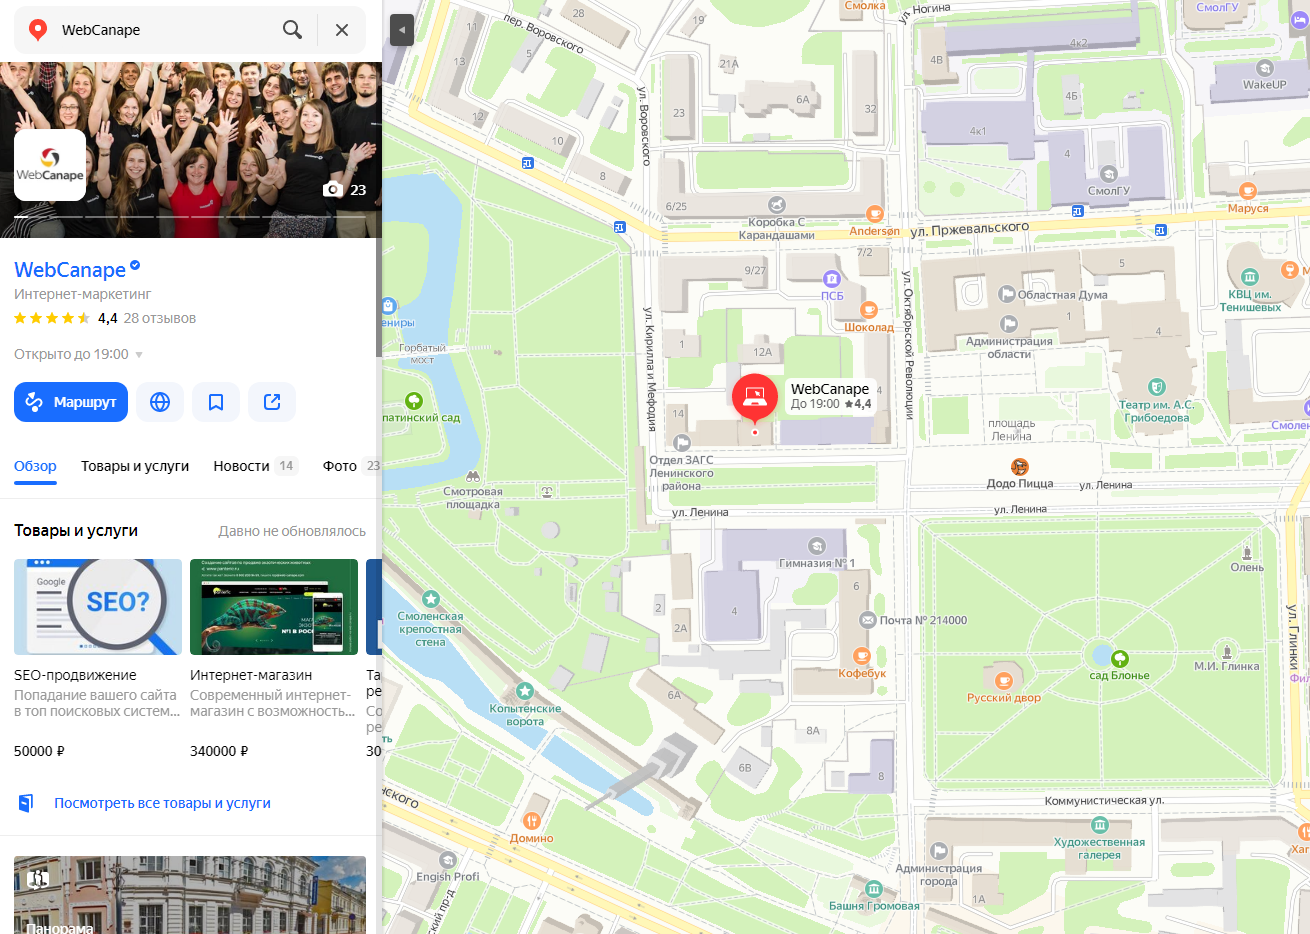Open the WebCanape organization title link

pyautogui.click(x=70, y=270)
